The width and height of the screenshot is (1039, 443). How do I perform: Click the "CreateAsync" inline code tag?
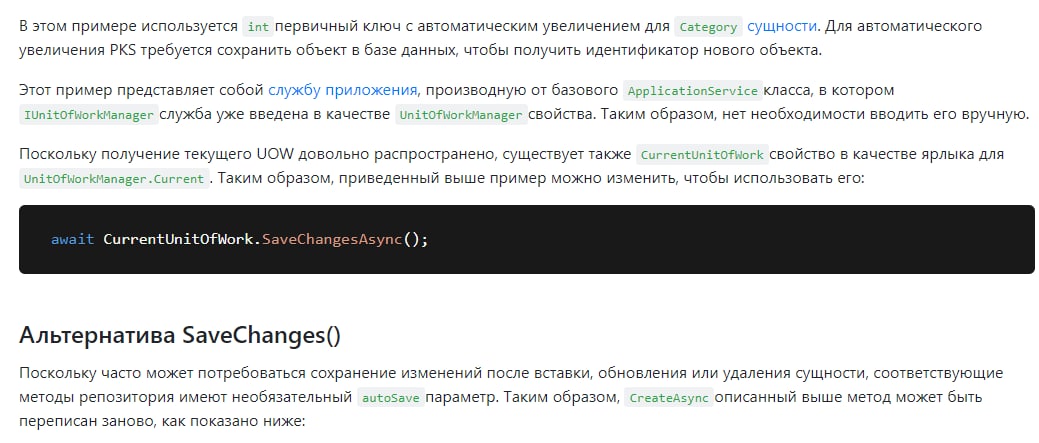[669, 398]
